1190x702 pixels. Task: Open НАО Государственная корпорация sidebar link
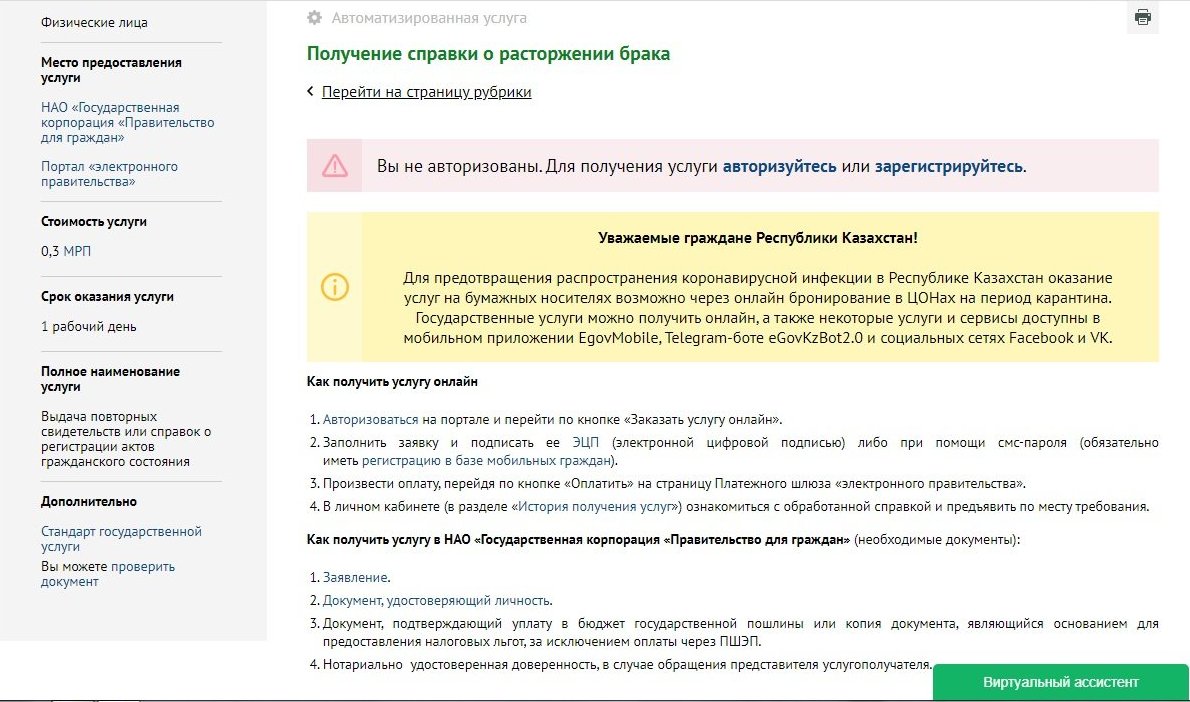pos(127,122)
